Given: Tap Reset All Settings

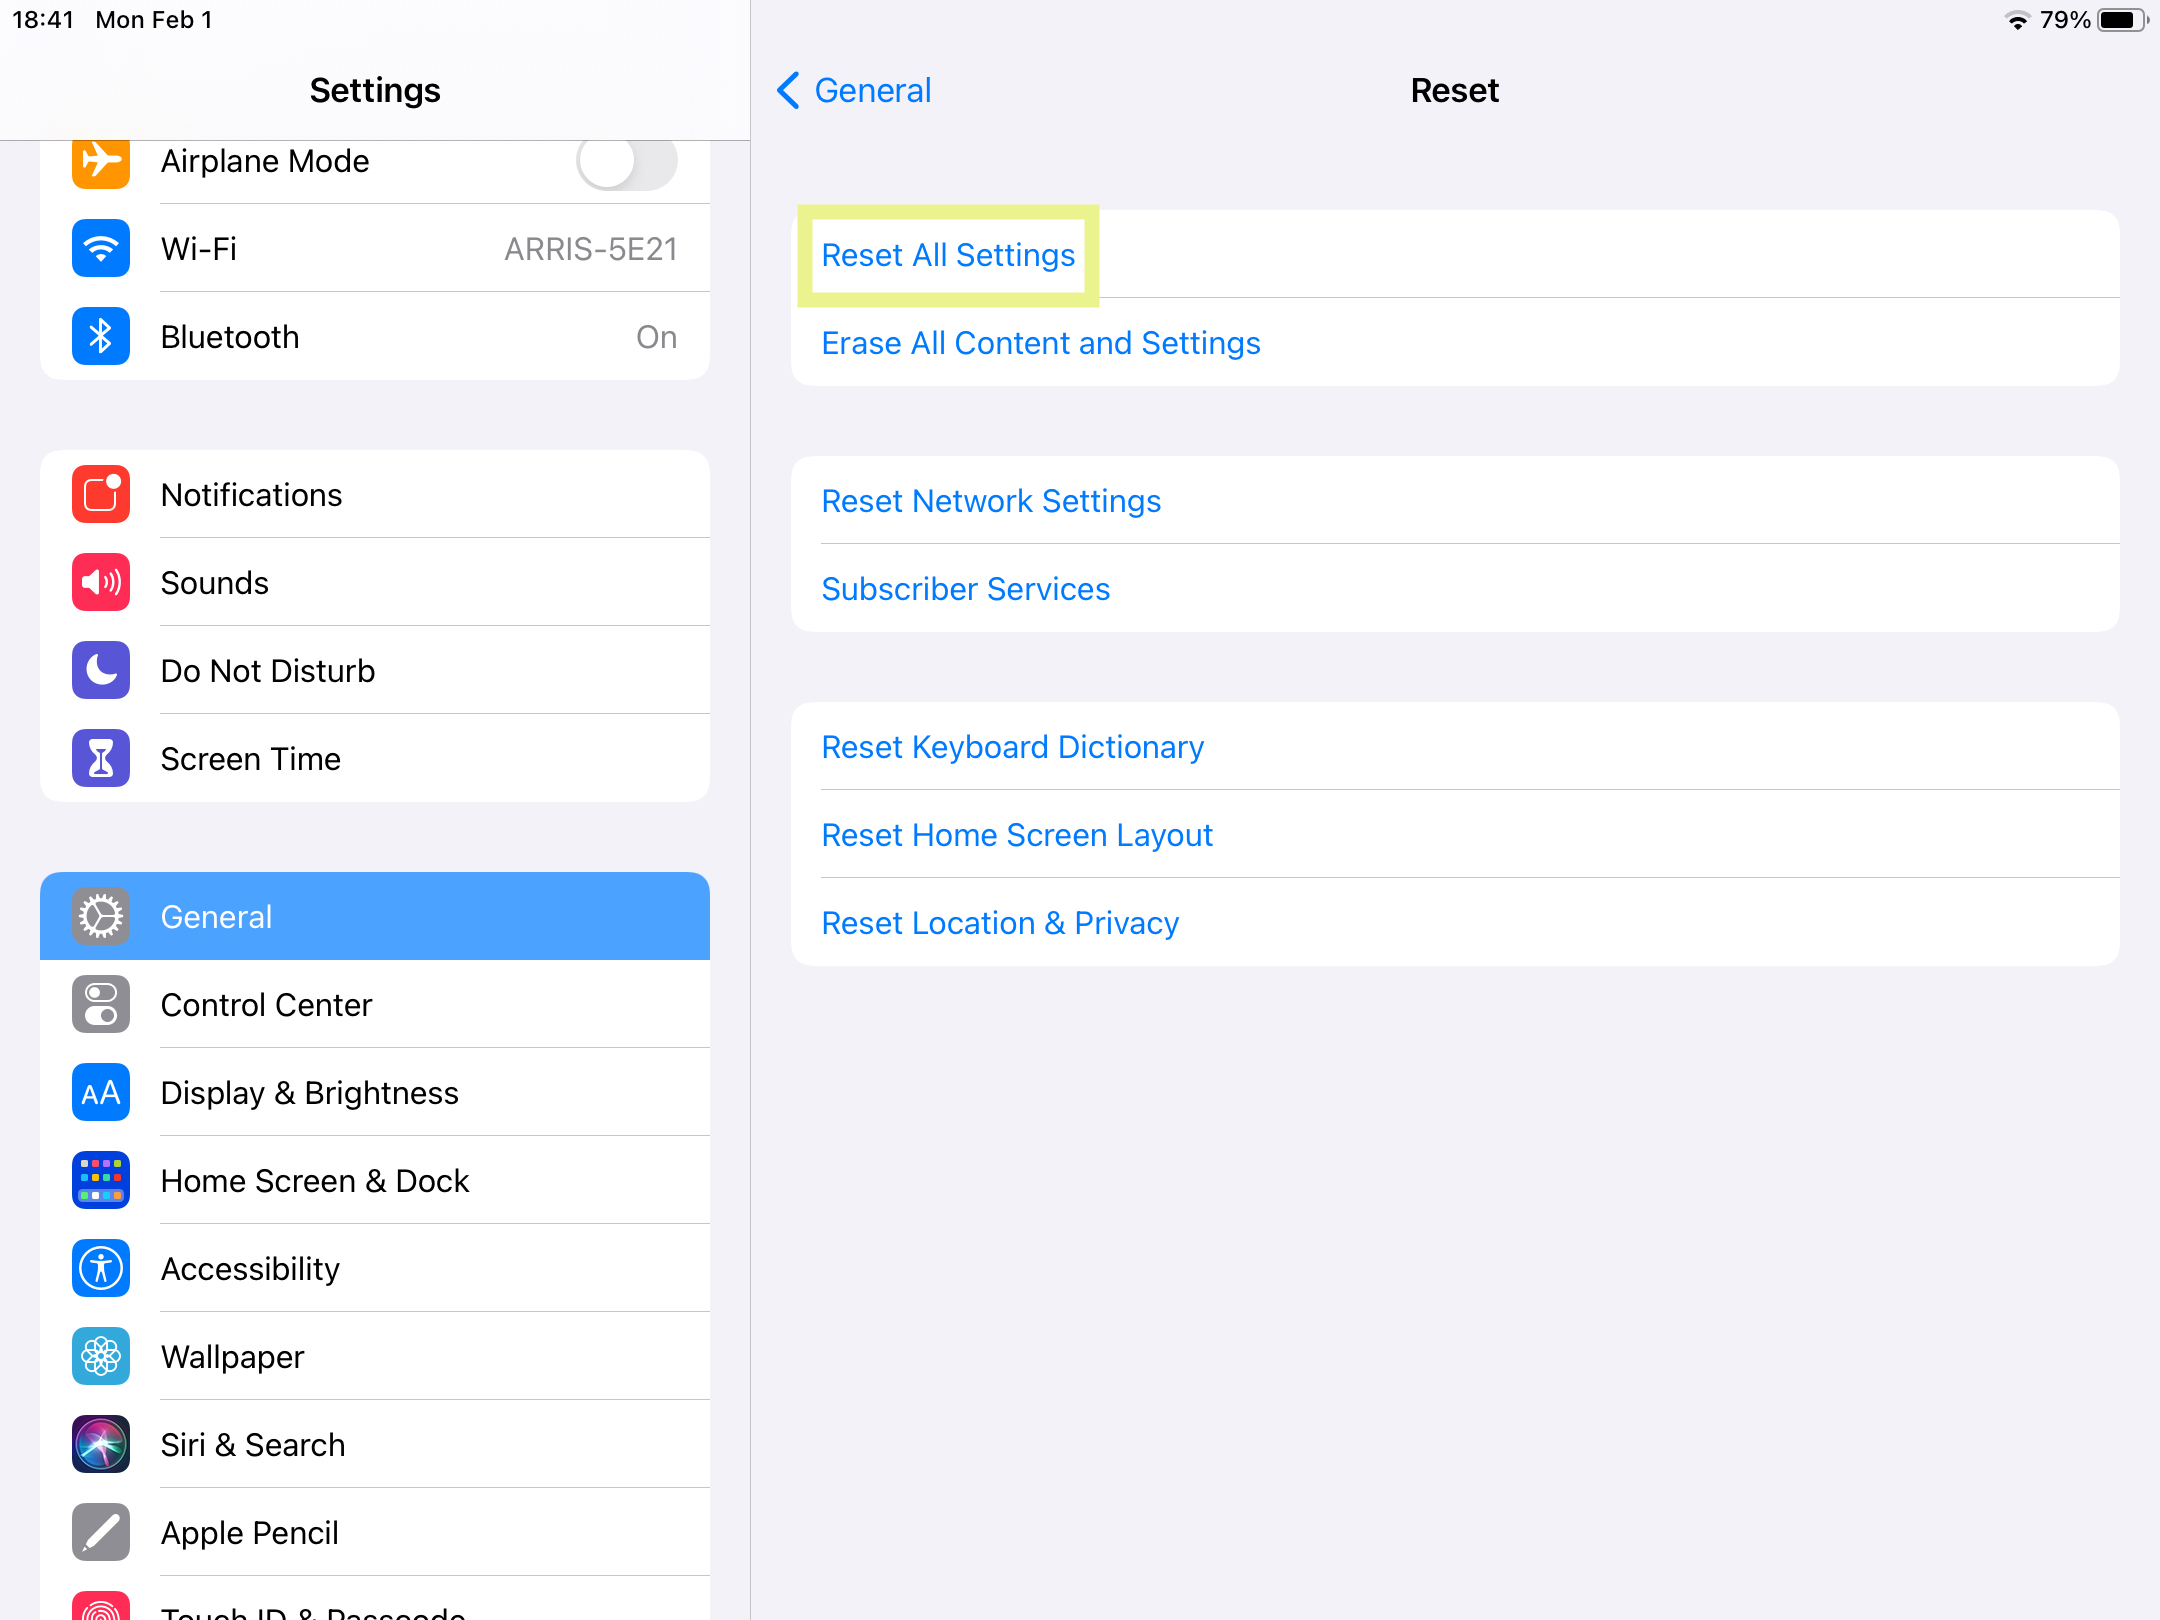Looking at the screenshot, I should coord(947,255).
